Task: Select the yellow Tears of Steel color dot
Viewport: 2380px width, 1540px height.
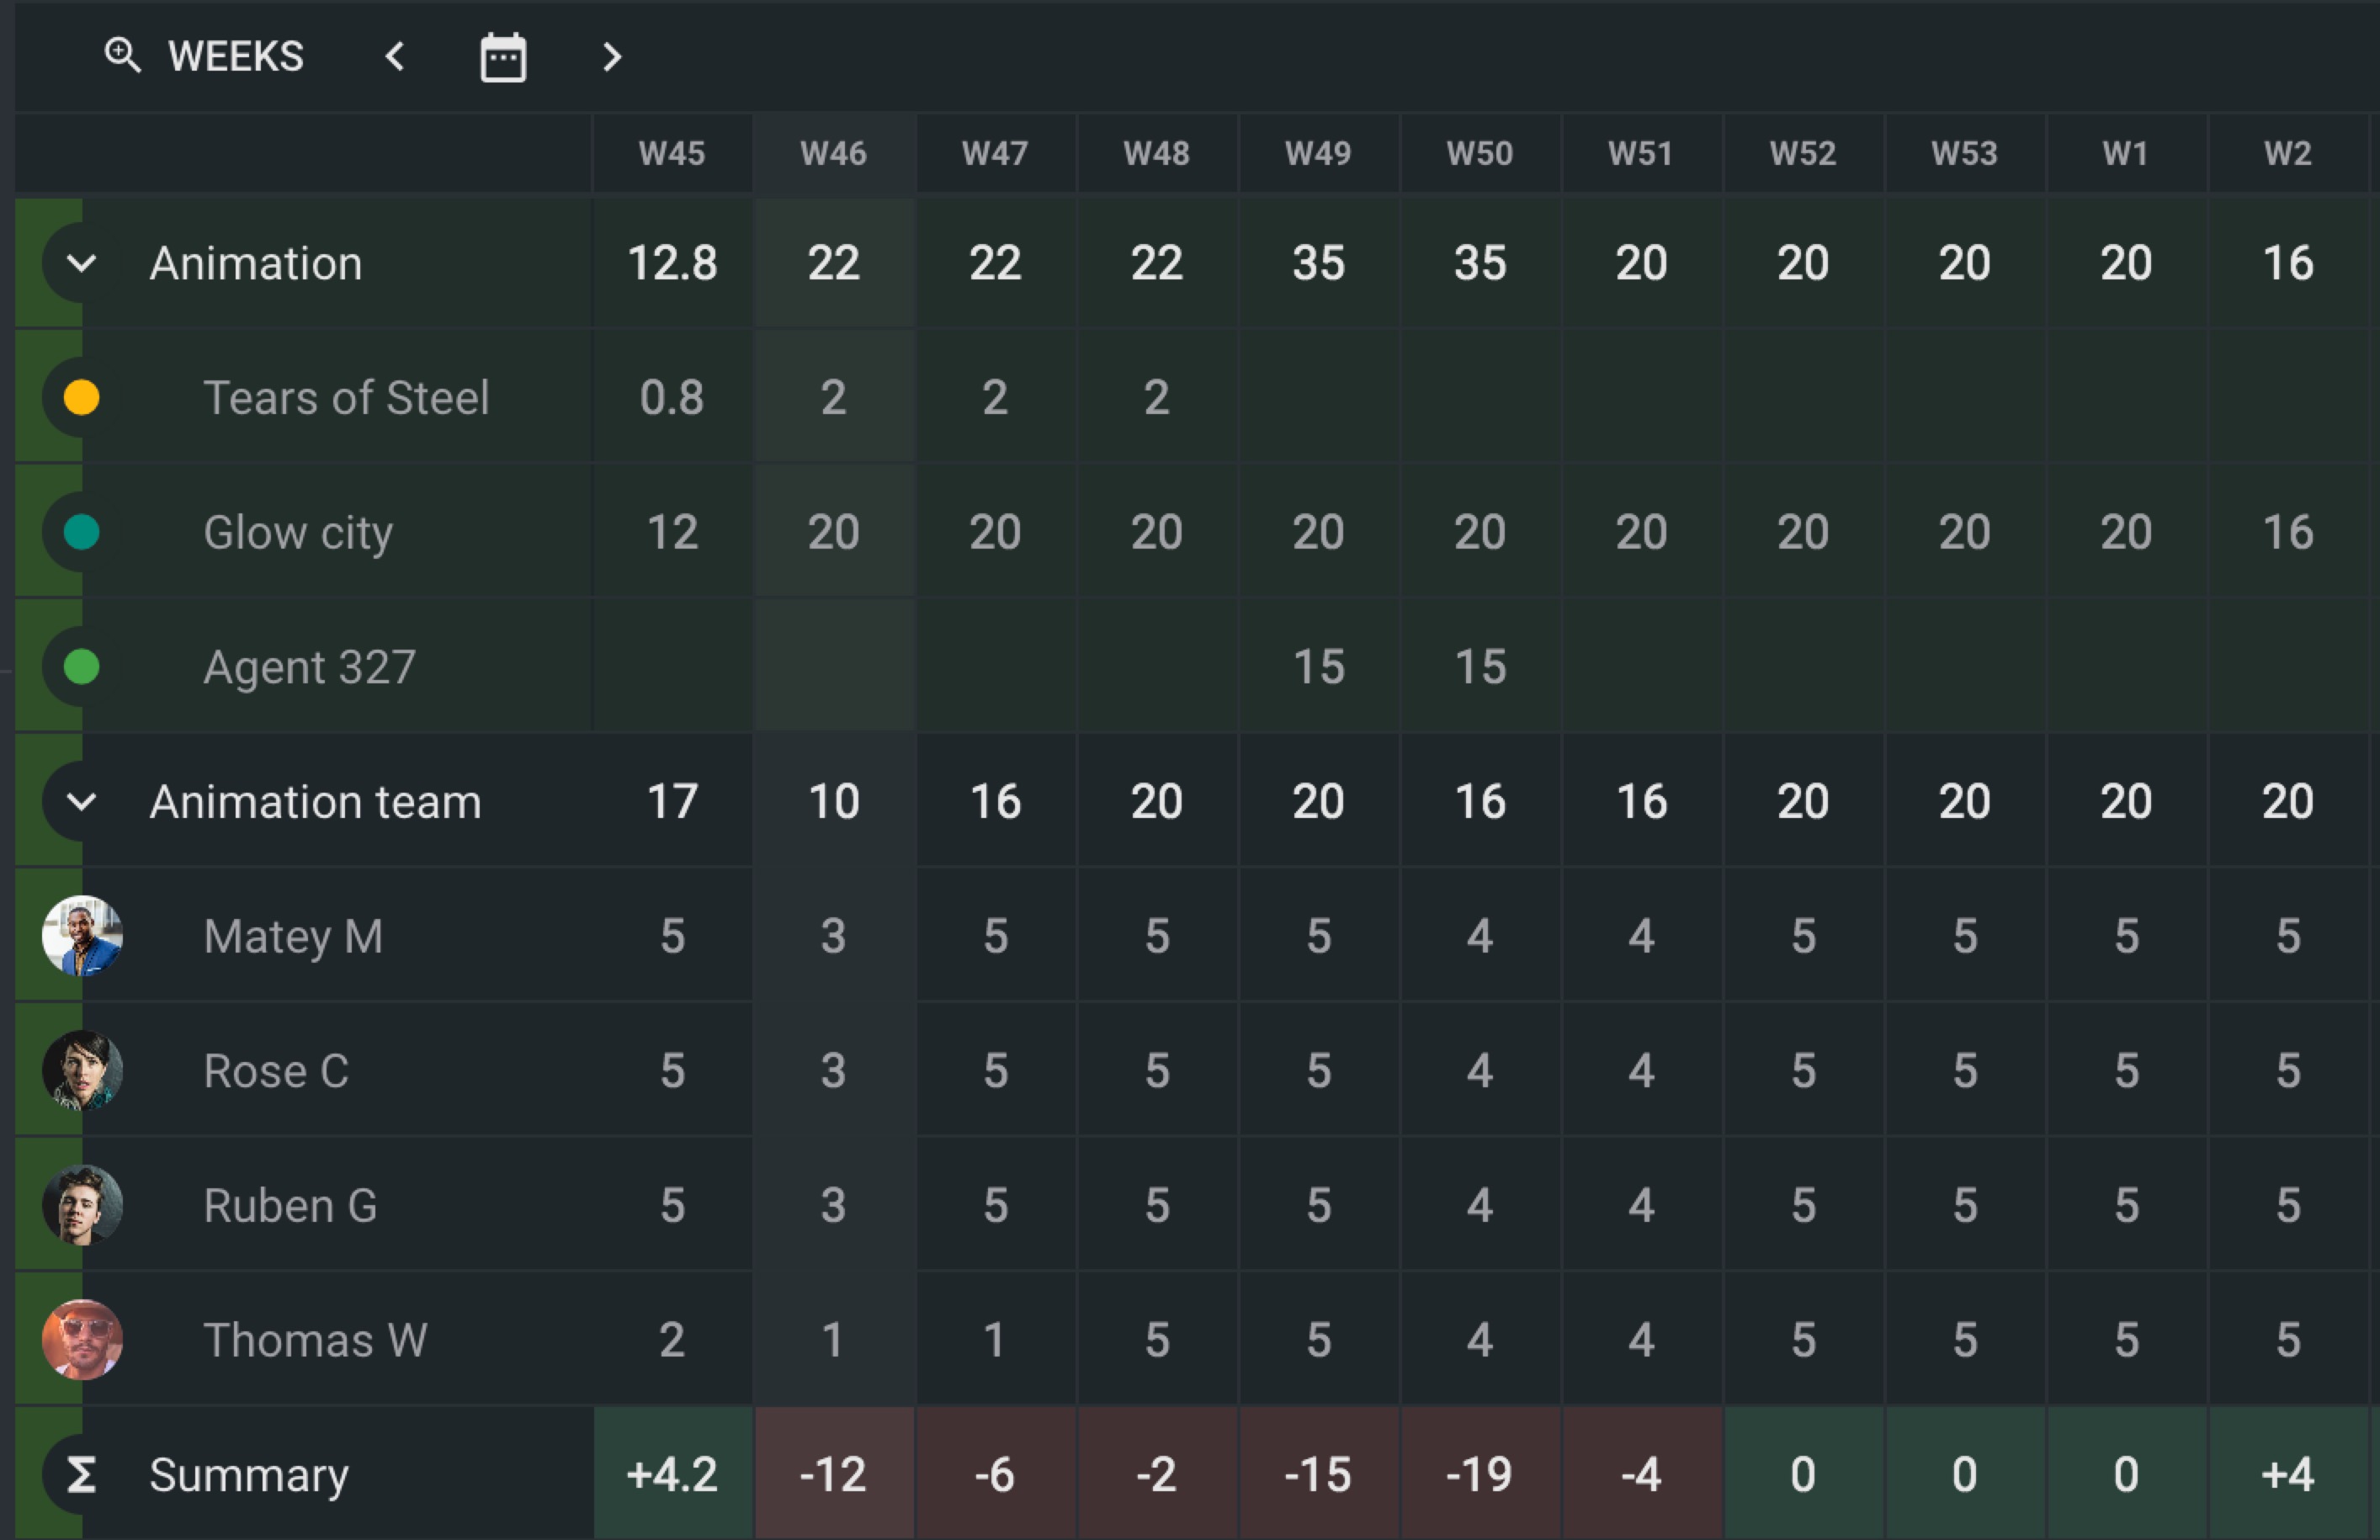Action: click(x=81, y=397)
